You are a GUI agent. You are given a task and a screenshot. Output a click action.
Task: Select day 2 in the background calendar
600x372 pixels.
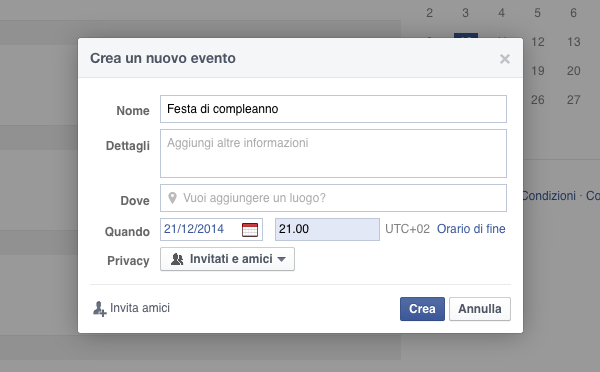point(429,13)
